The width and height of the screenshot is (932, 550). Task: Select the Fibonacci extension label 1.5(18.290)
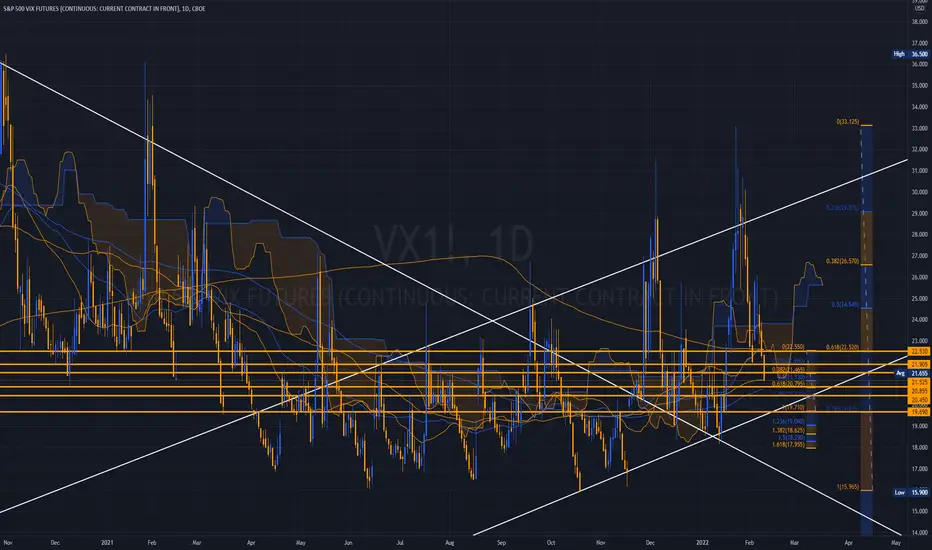coord(791,437)
